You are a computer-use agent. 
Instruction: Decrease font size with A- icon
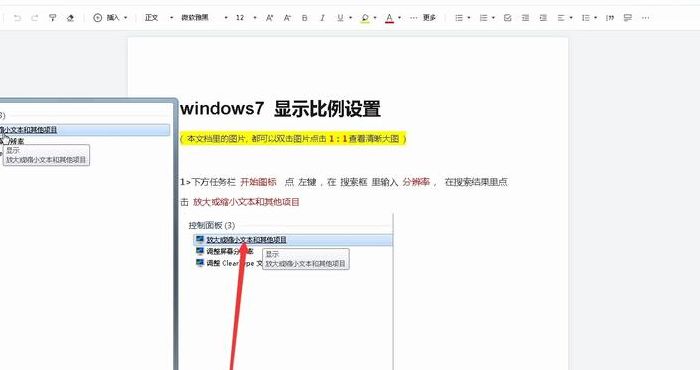point(287,18)
